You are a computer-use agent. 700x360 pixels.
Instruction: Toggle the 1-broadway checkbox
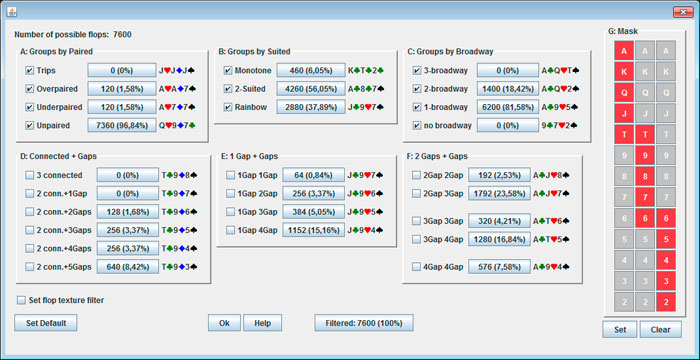(x=417, y=107)
